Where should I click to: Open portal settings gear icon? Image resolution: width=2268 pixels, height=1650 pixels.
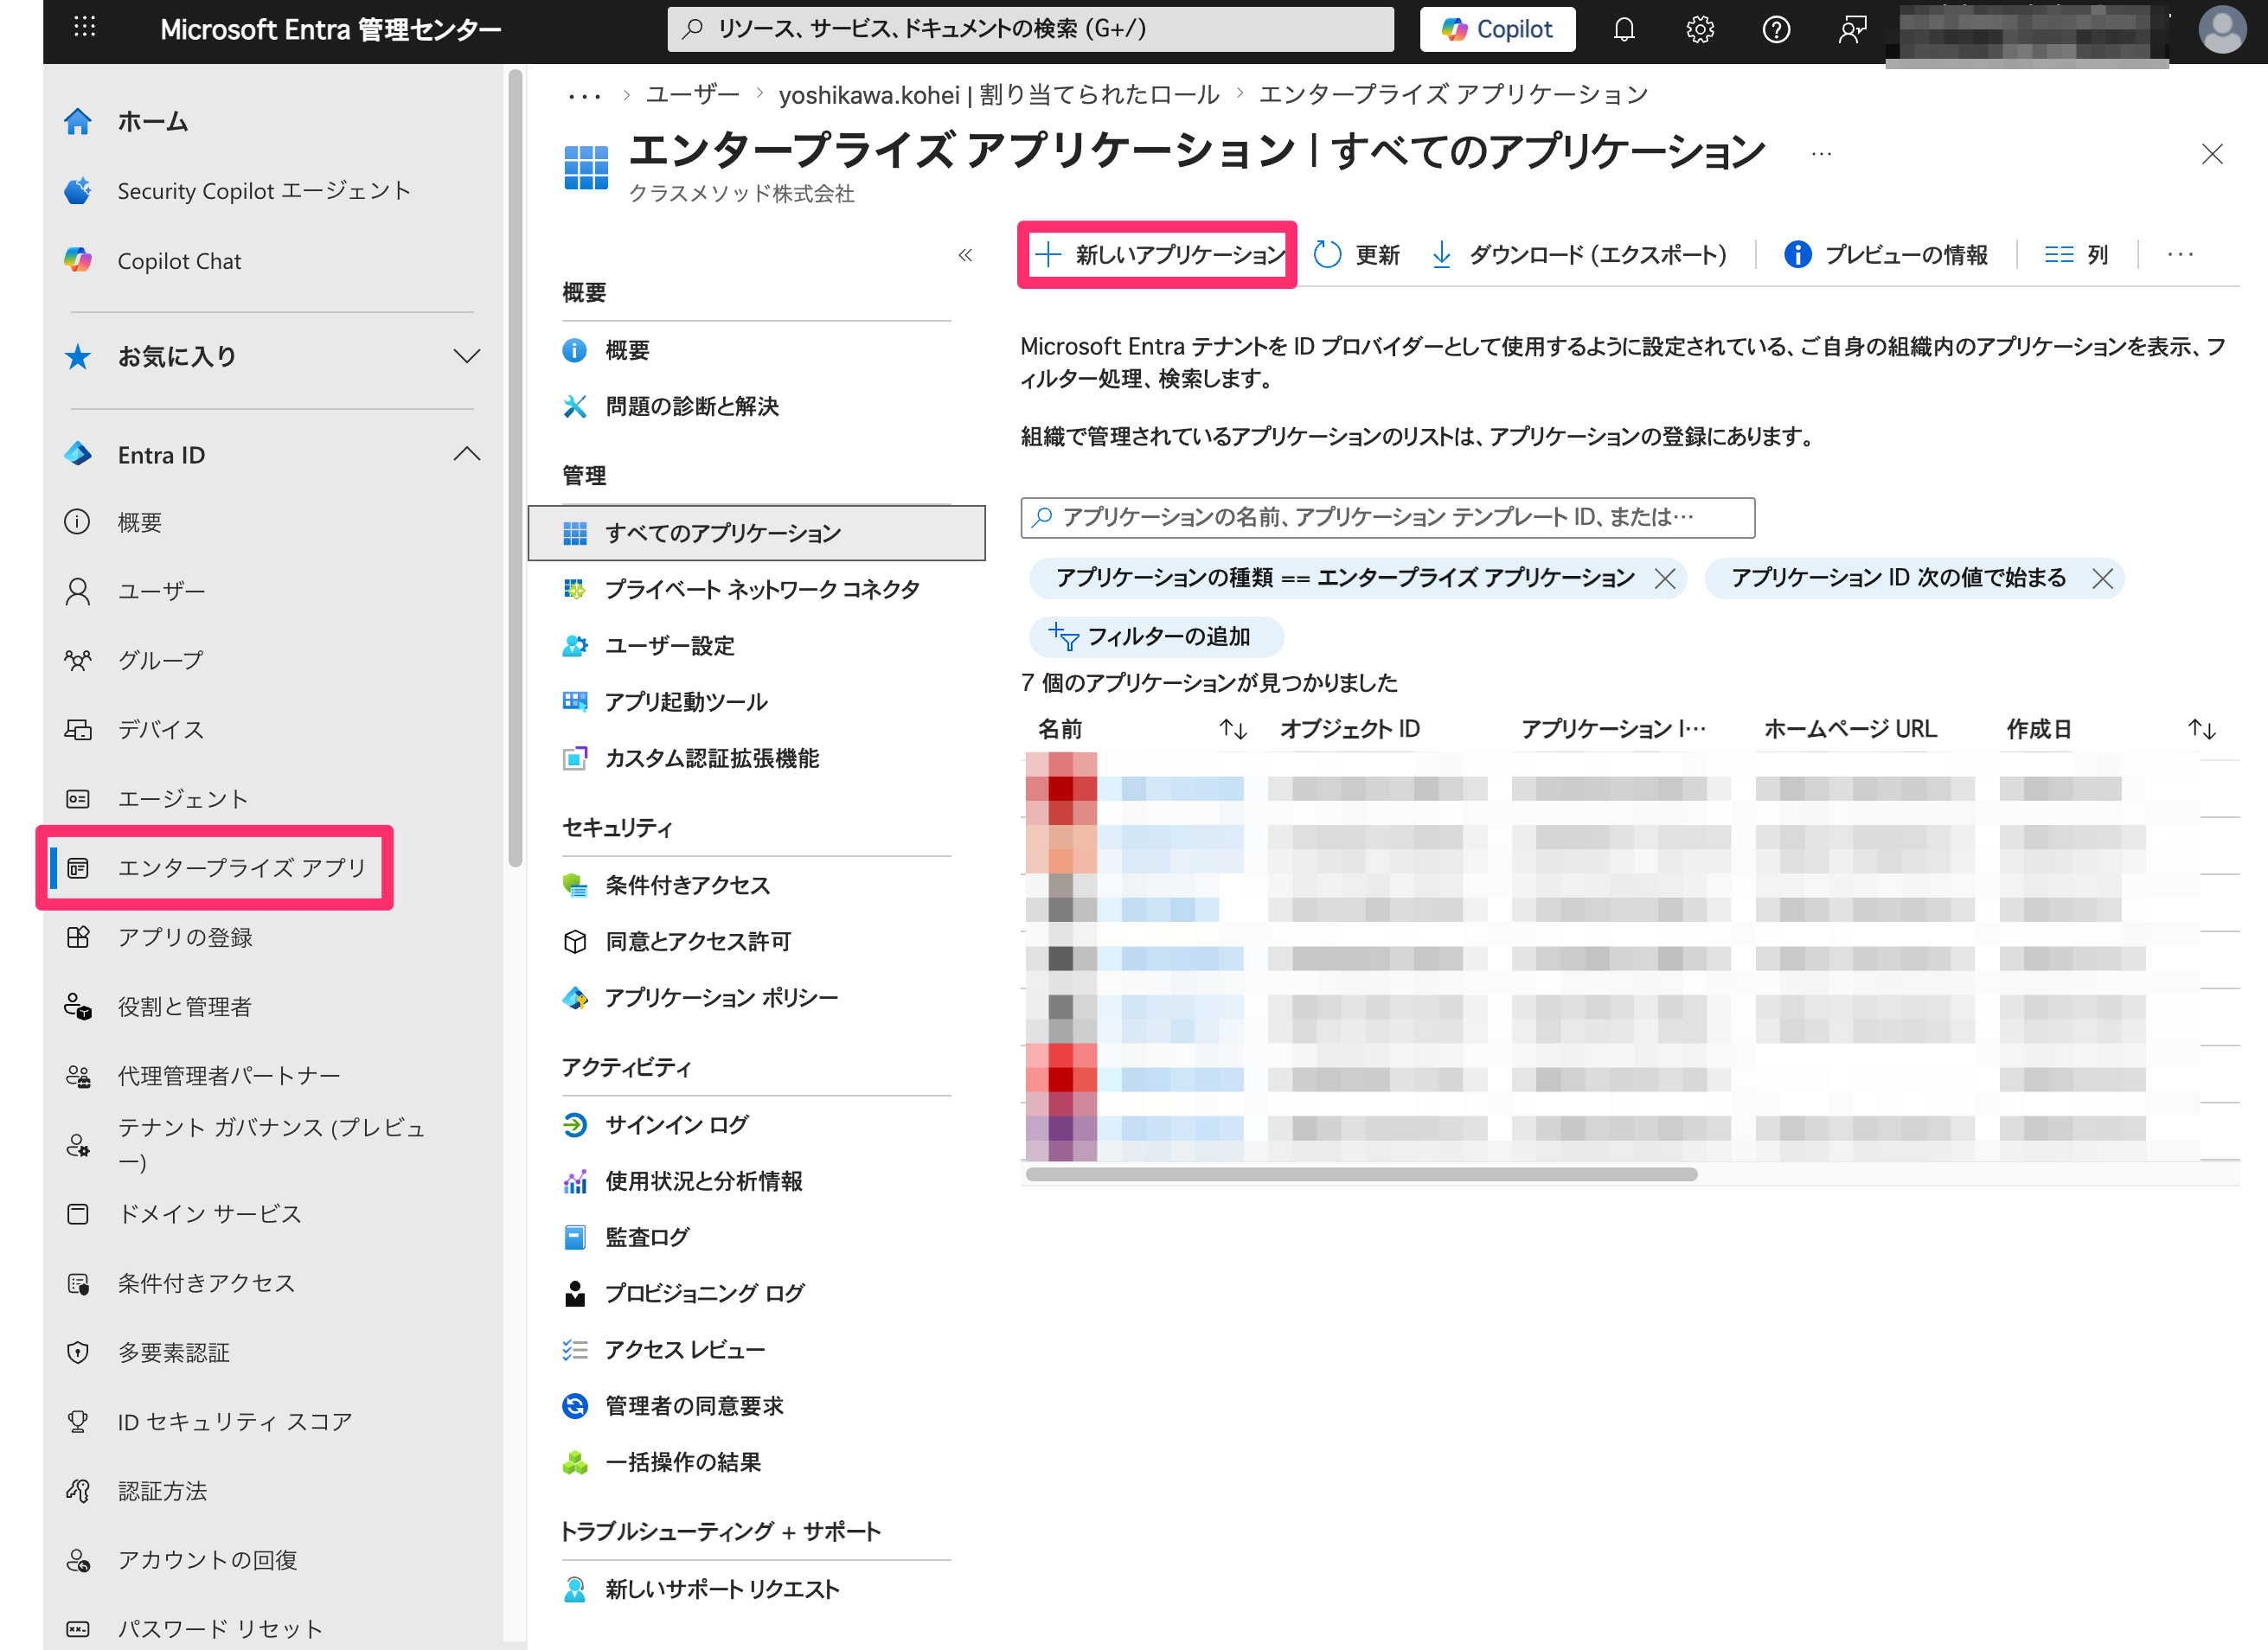[1700, 29]
